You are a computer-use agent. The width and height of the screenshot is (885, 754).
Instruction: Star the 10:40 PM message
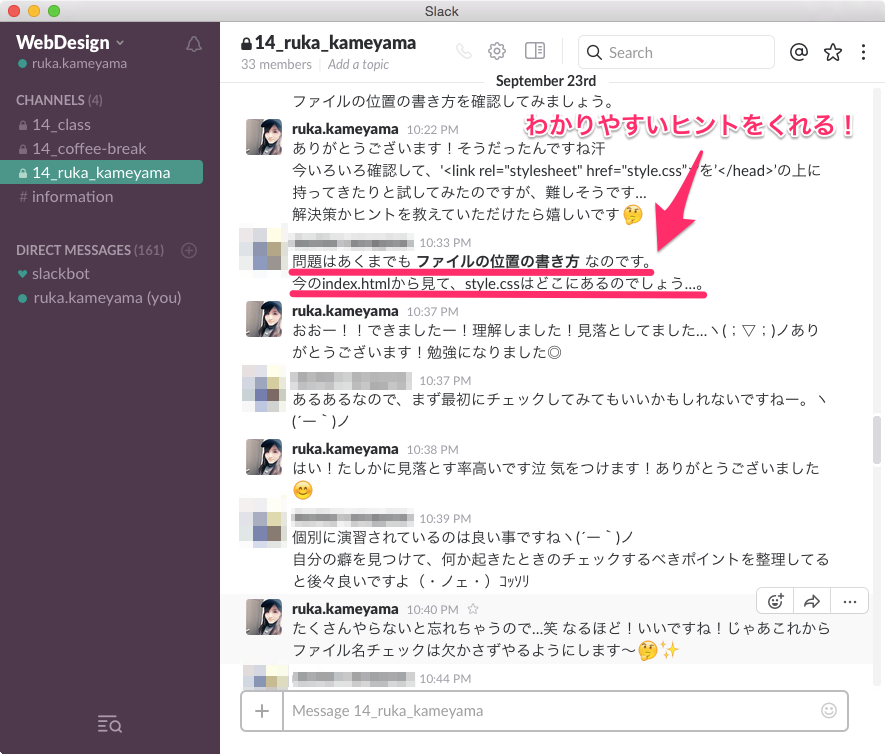pyautogui.click(x=473, y=609)
